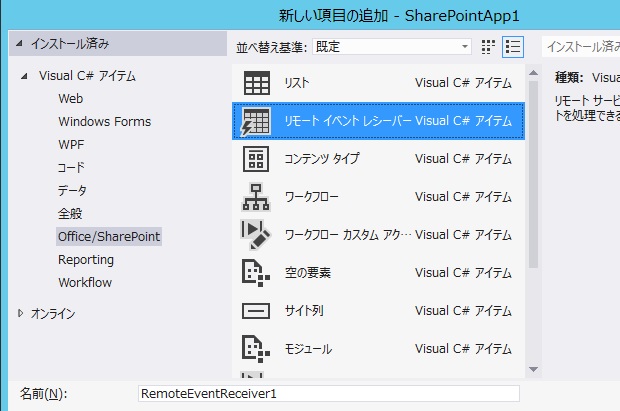The image size is (620, 411).
Task: Select the モジュール icon
Action: pos(256,348)
